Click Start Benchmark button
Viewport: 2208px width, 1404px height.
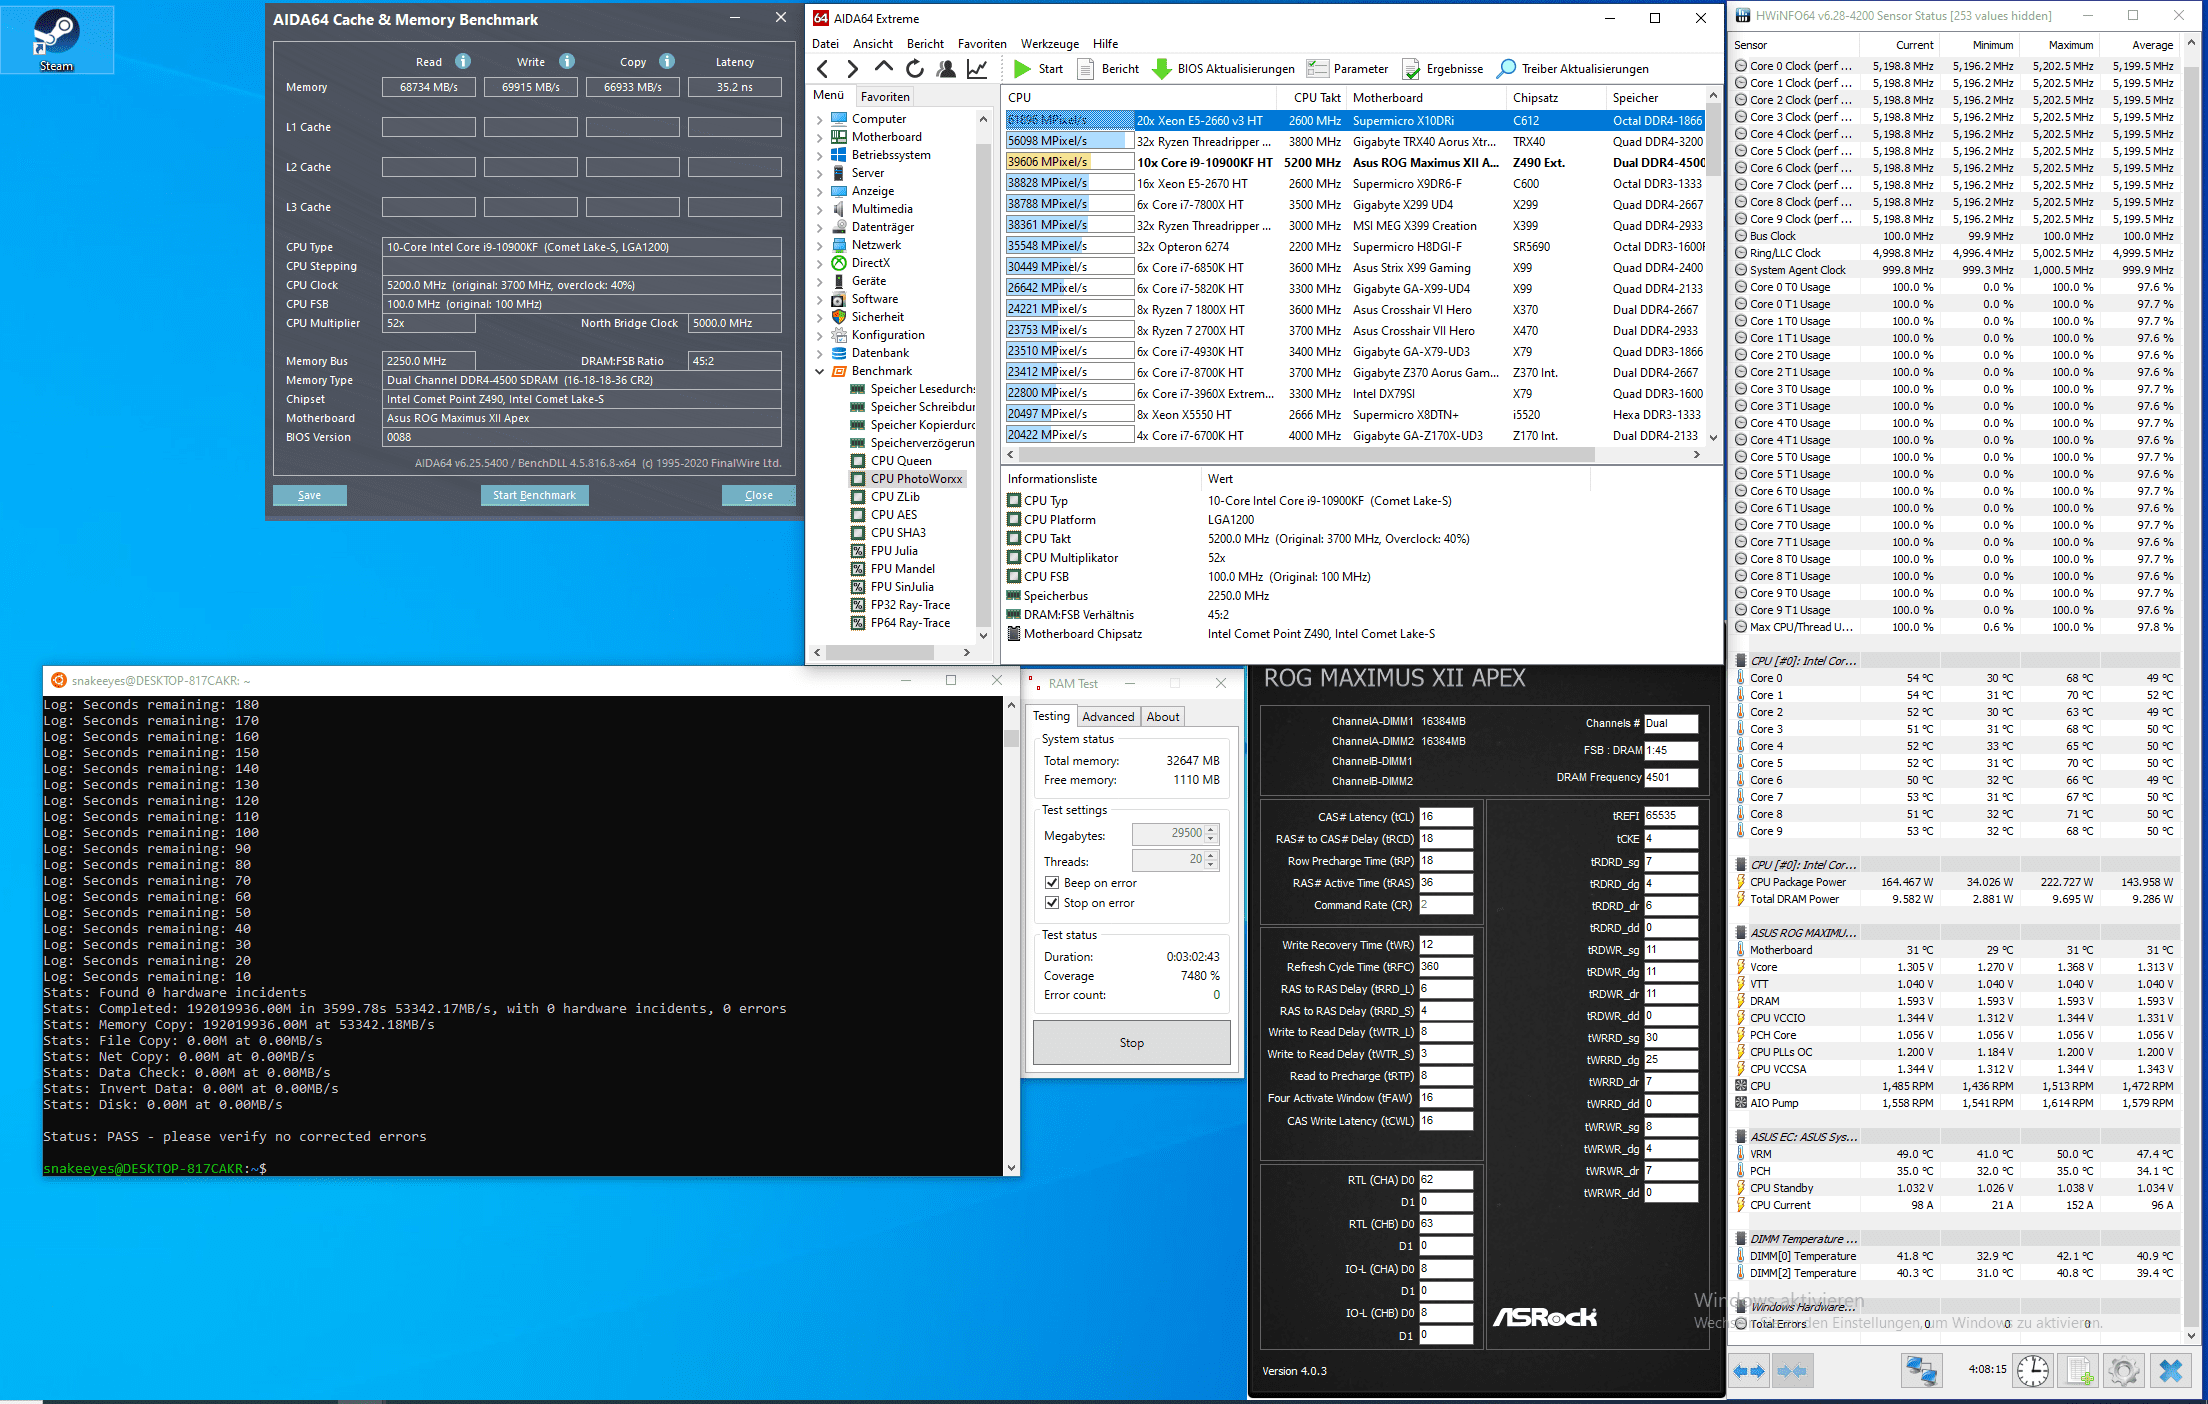point(534,495)
